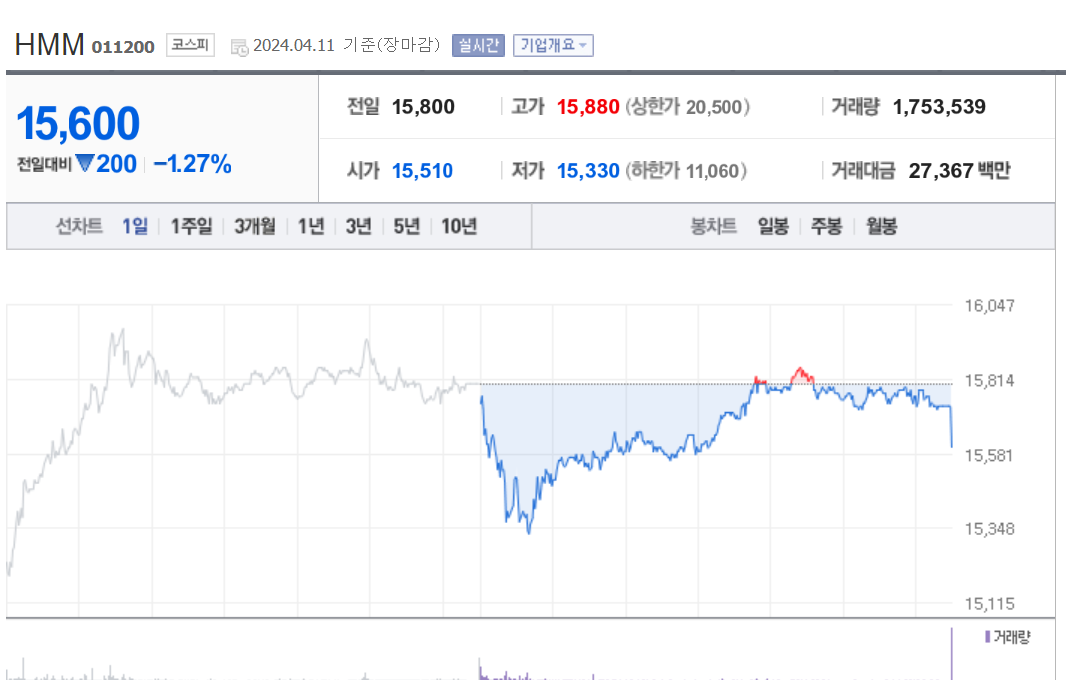The width and height of the screenshot is (1066, 680).
Task: Click the 상한가 20,500 upper limit text
Action: click(687, 107)
